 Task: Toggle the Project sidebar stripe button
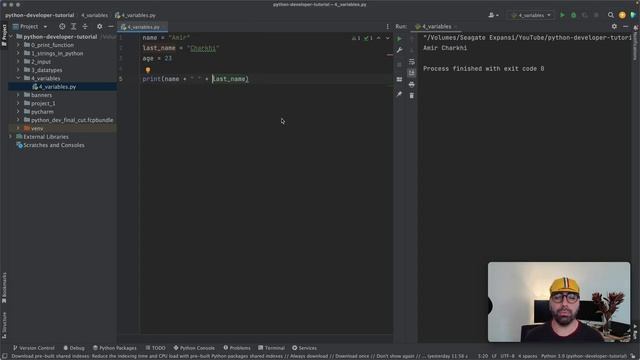tap(4, 36)
